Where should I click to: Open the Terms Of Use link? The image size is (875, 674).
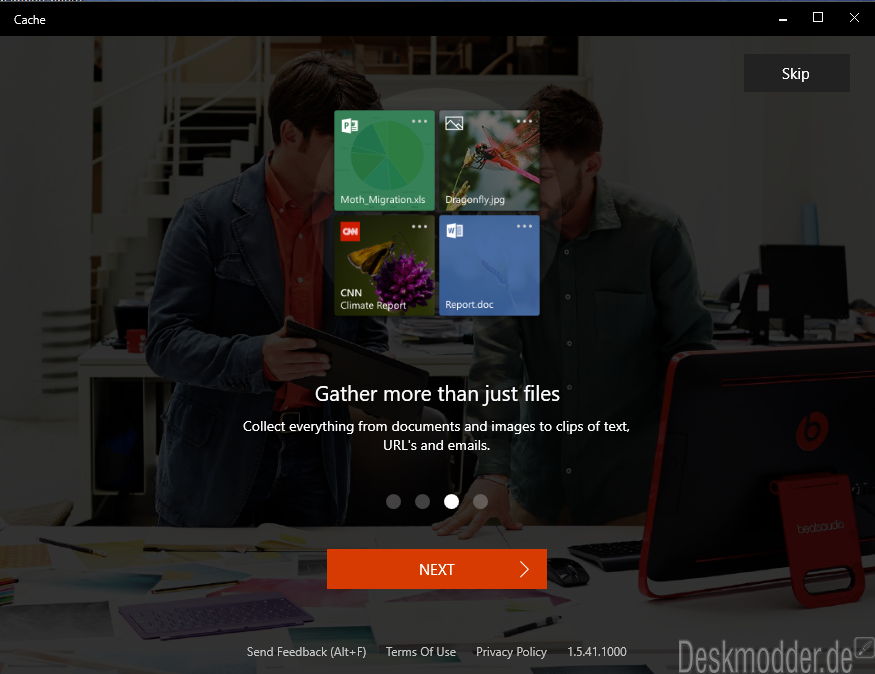point(421,652)
